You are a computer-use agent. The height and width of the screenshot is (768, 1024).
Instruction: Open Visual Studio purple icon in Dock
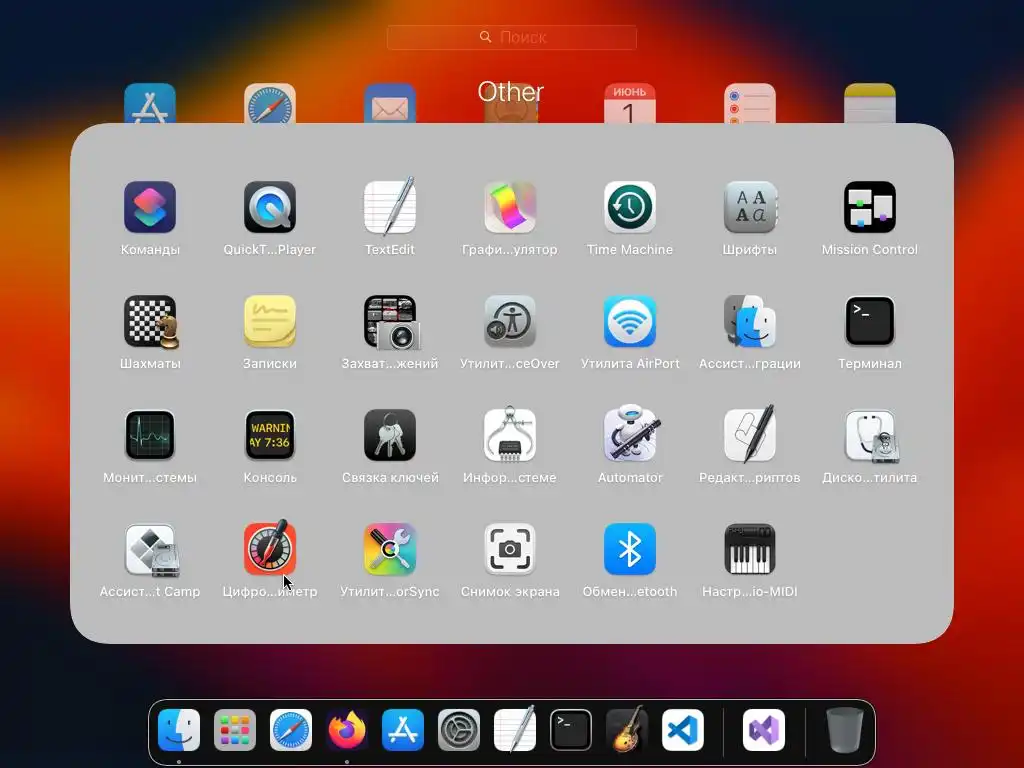[763, 729]
